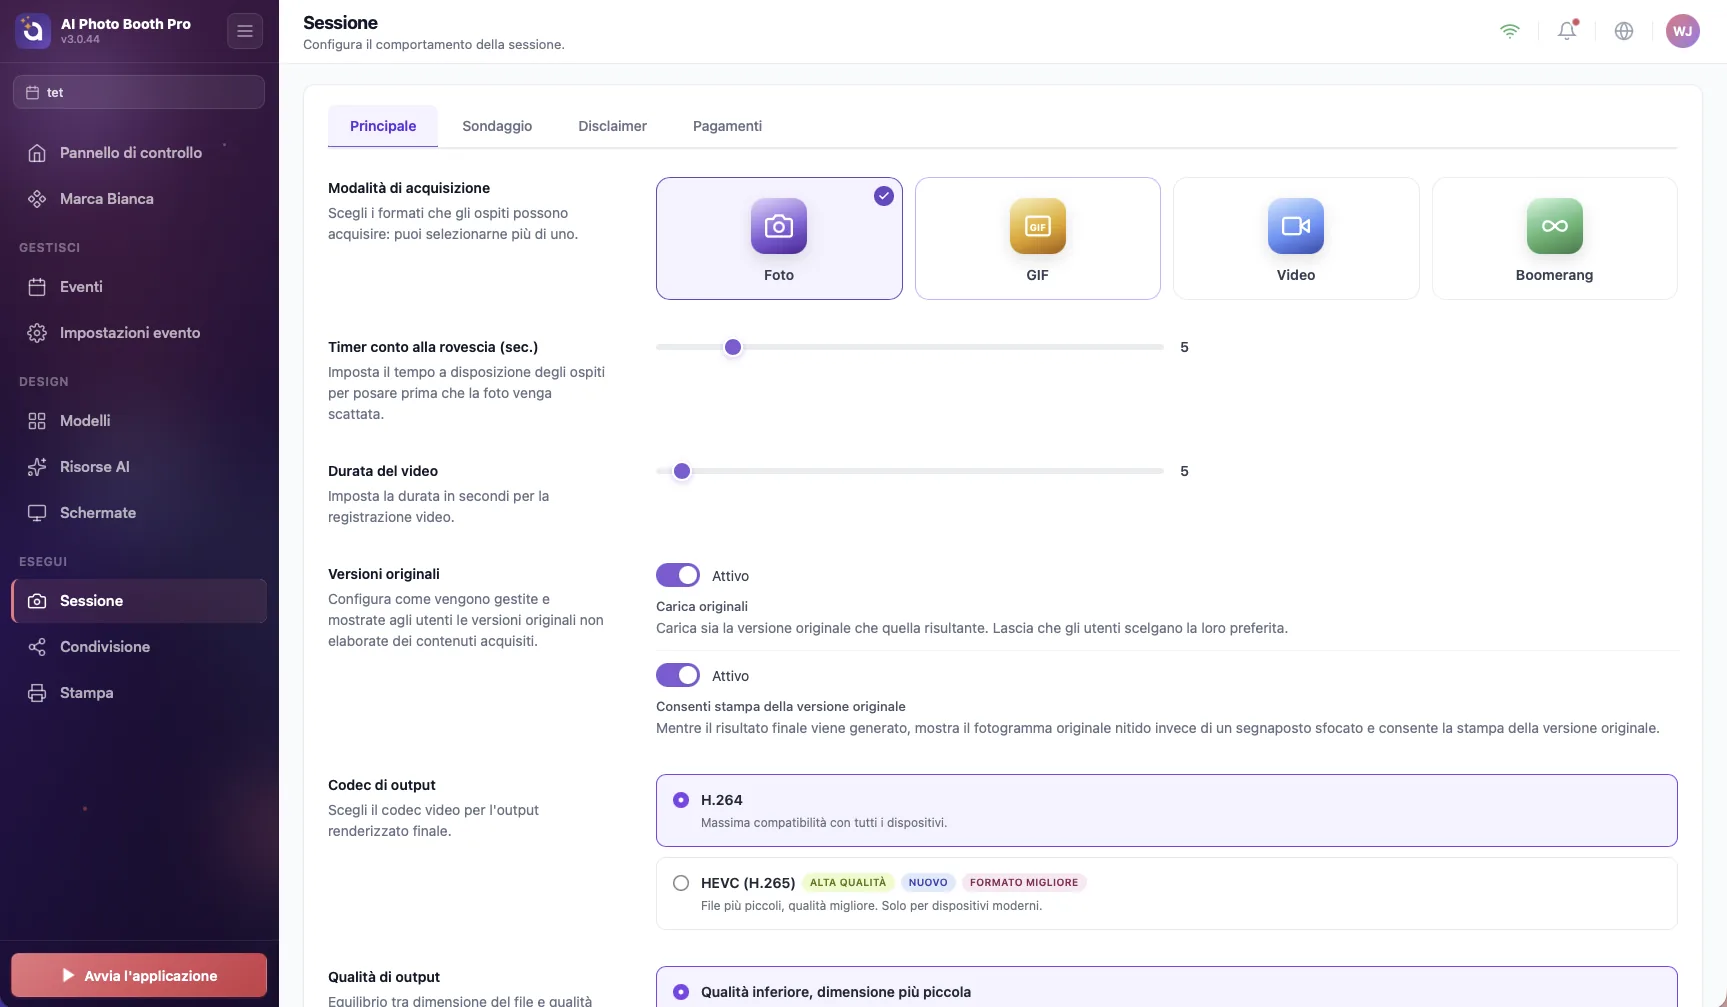Click the FORMATO MIGLIORE badge

coord(1024,882)
